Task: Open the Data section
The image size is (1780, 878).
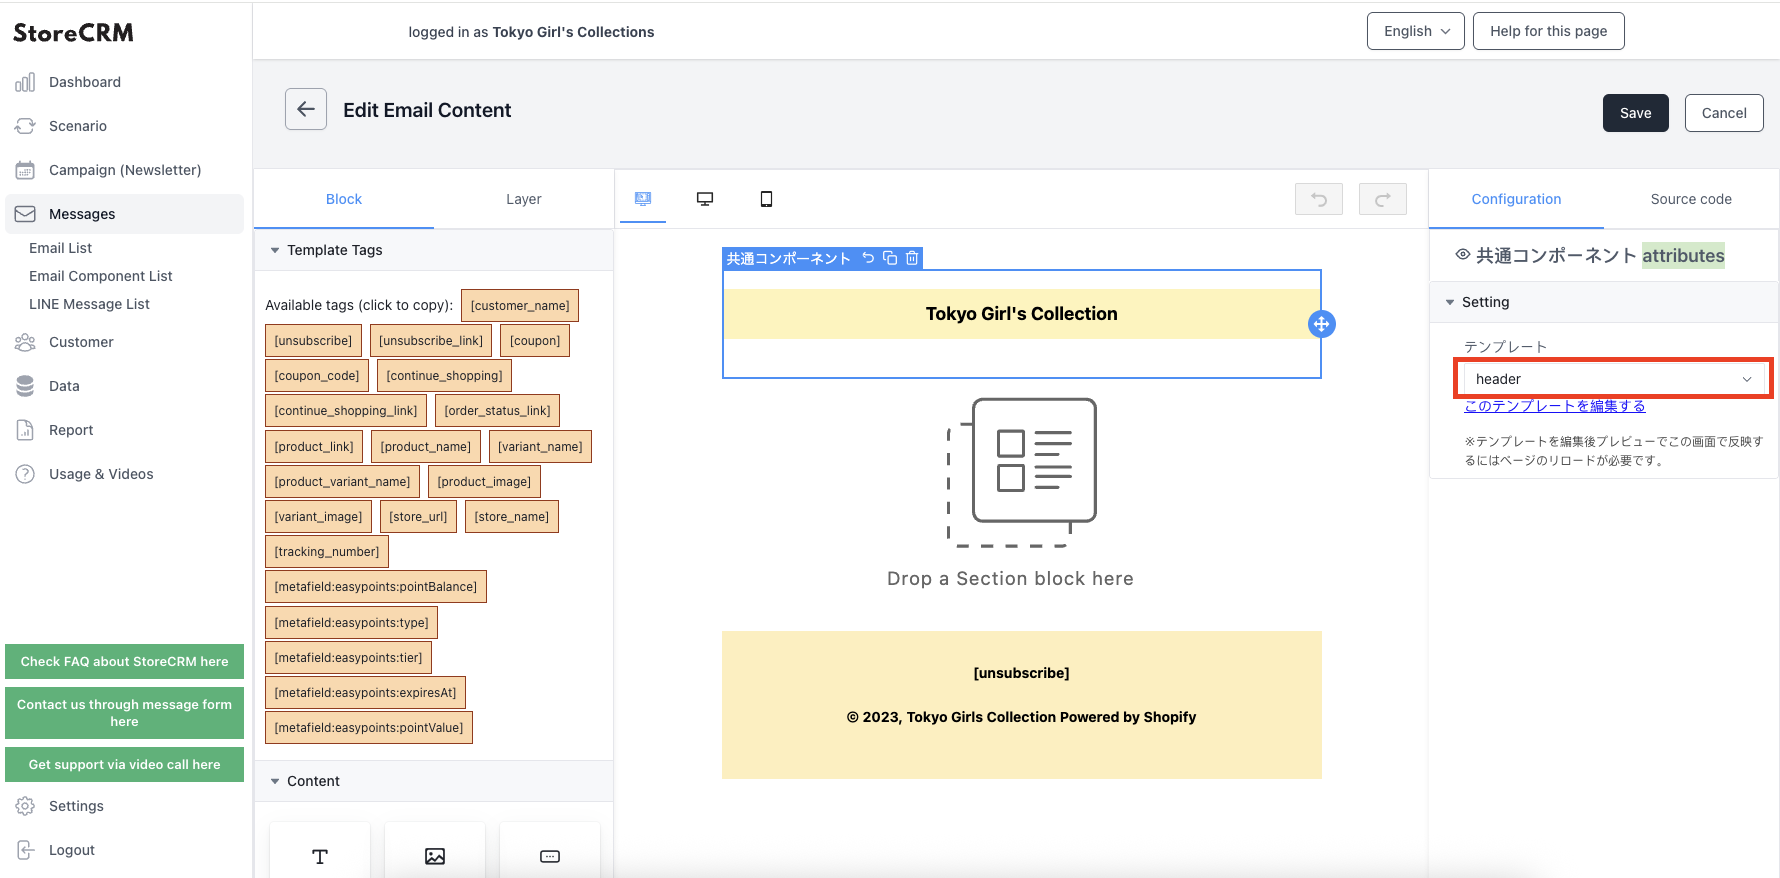Action: pos(64,386)
